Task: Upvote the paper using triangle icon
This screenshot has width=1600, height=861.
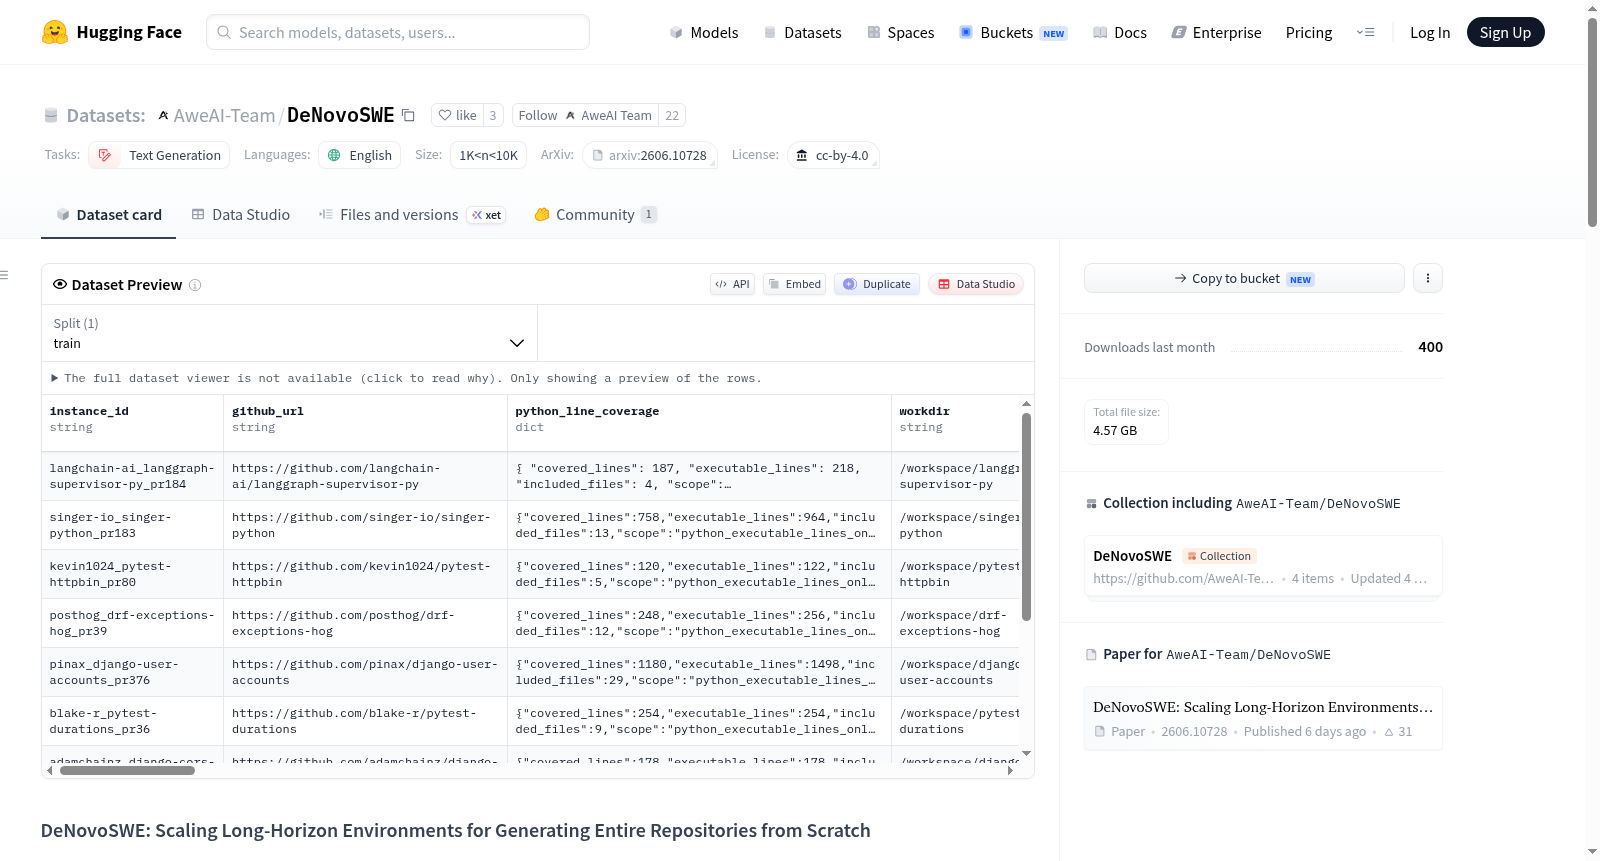Action: point(1389,732)
